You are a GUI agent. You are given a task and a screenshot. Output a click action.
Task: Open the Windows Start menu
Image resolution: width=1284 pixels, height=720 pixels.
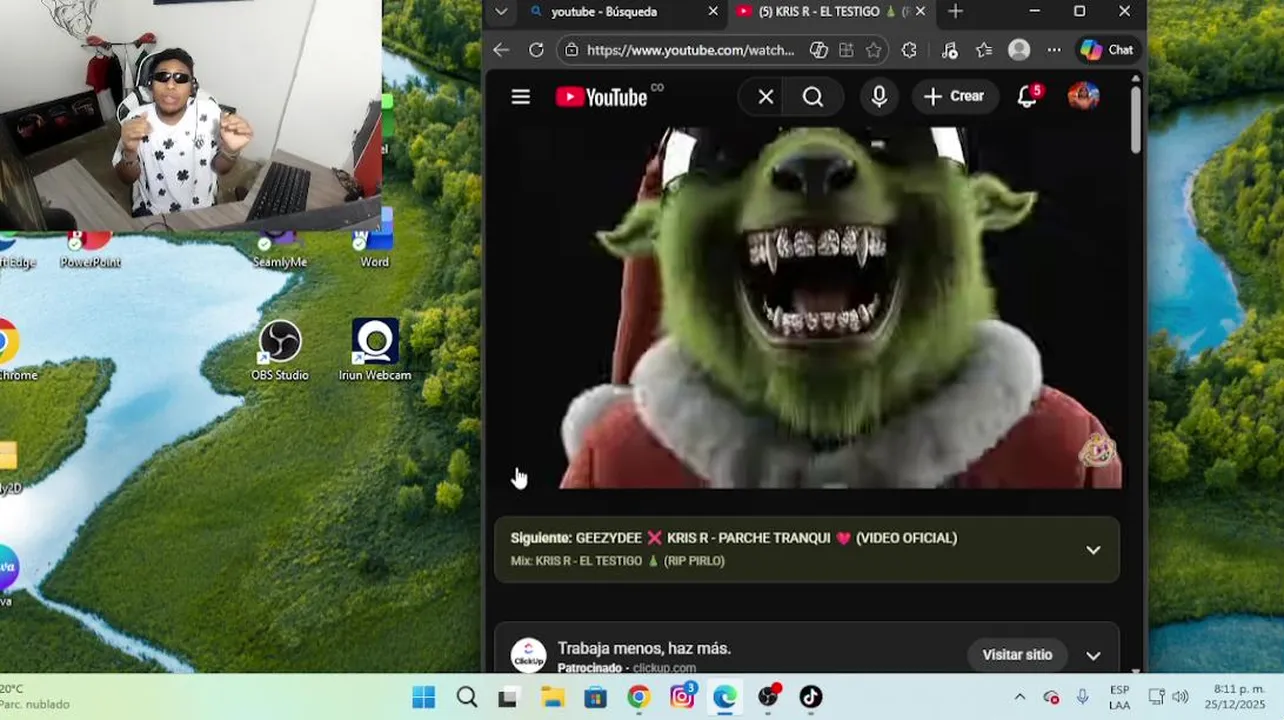coord(424,697)
